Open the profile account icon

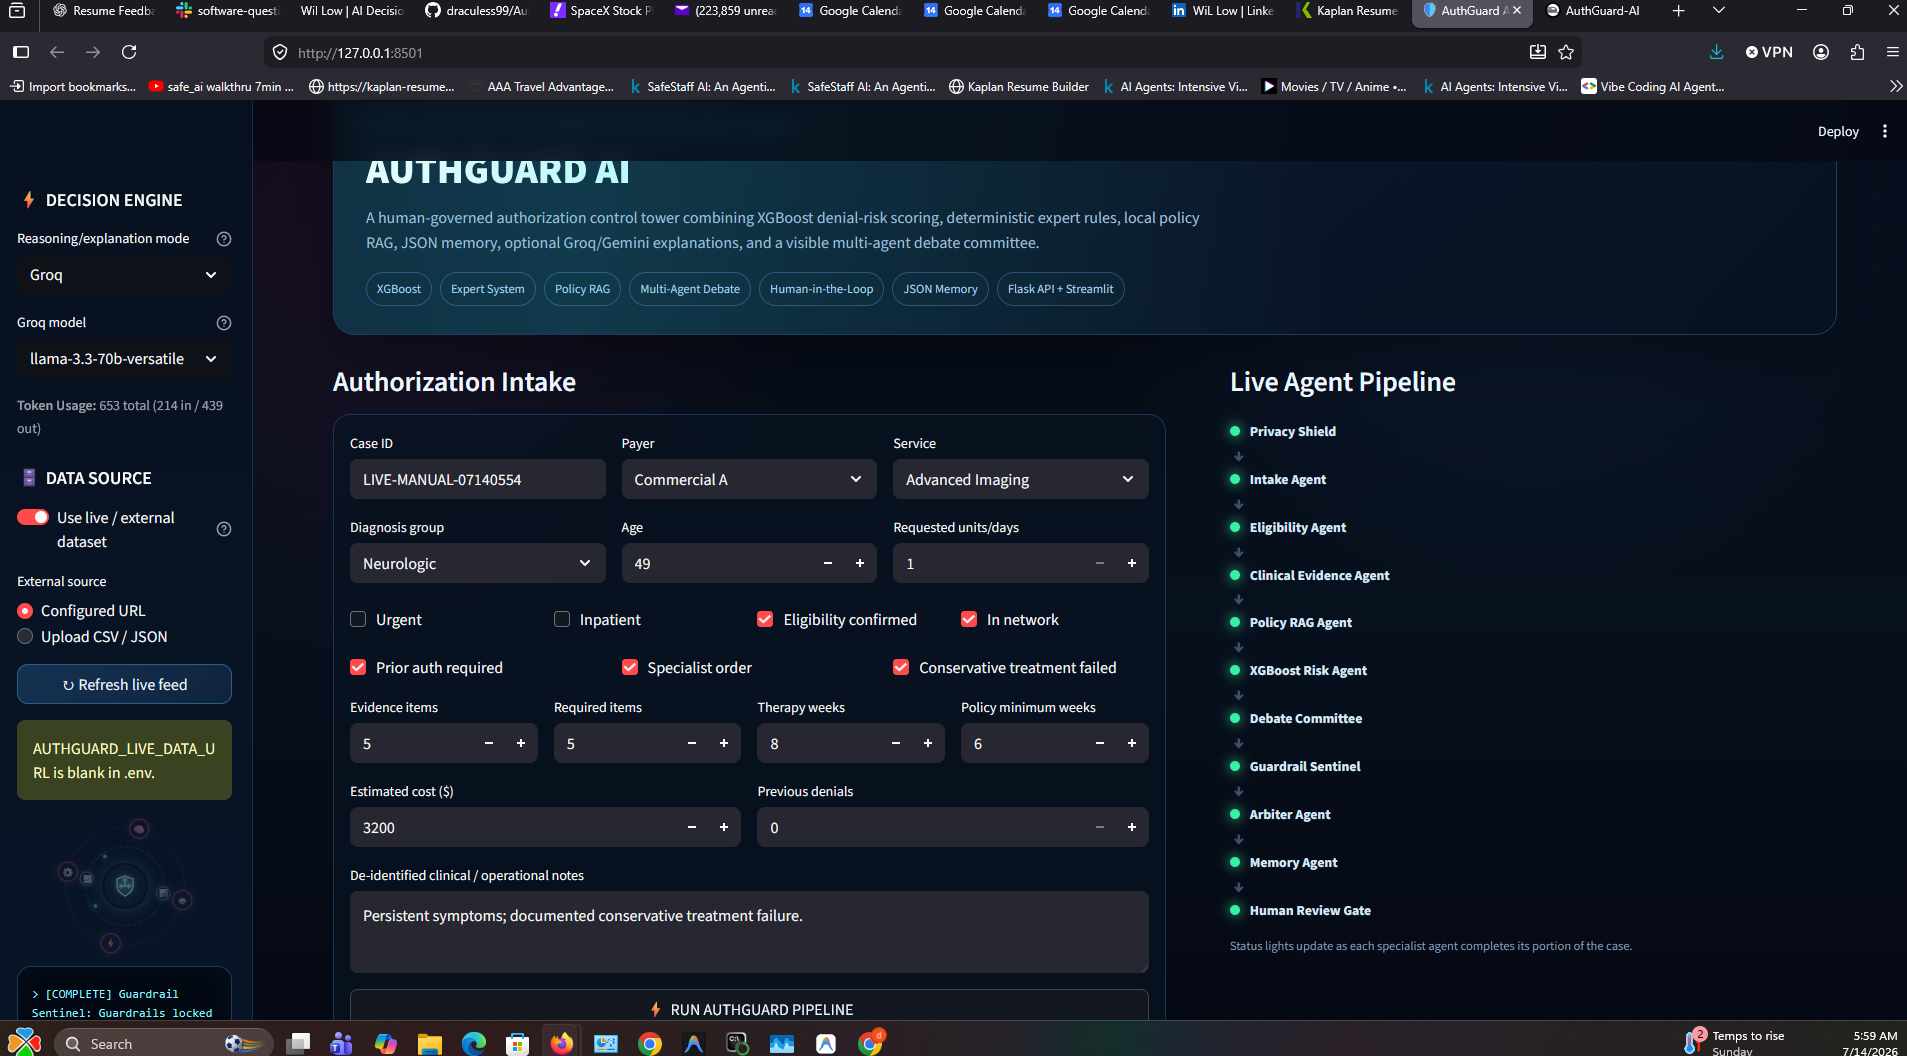(x=1821, y=52)
